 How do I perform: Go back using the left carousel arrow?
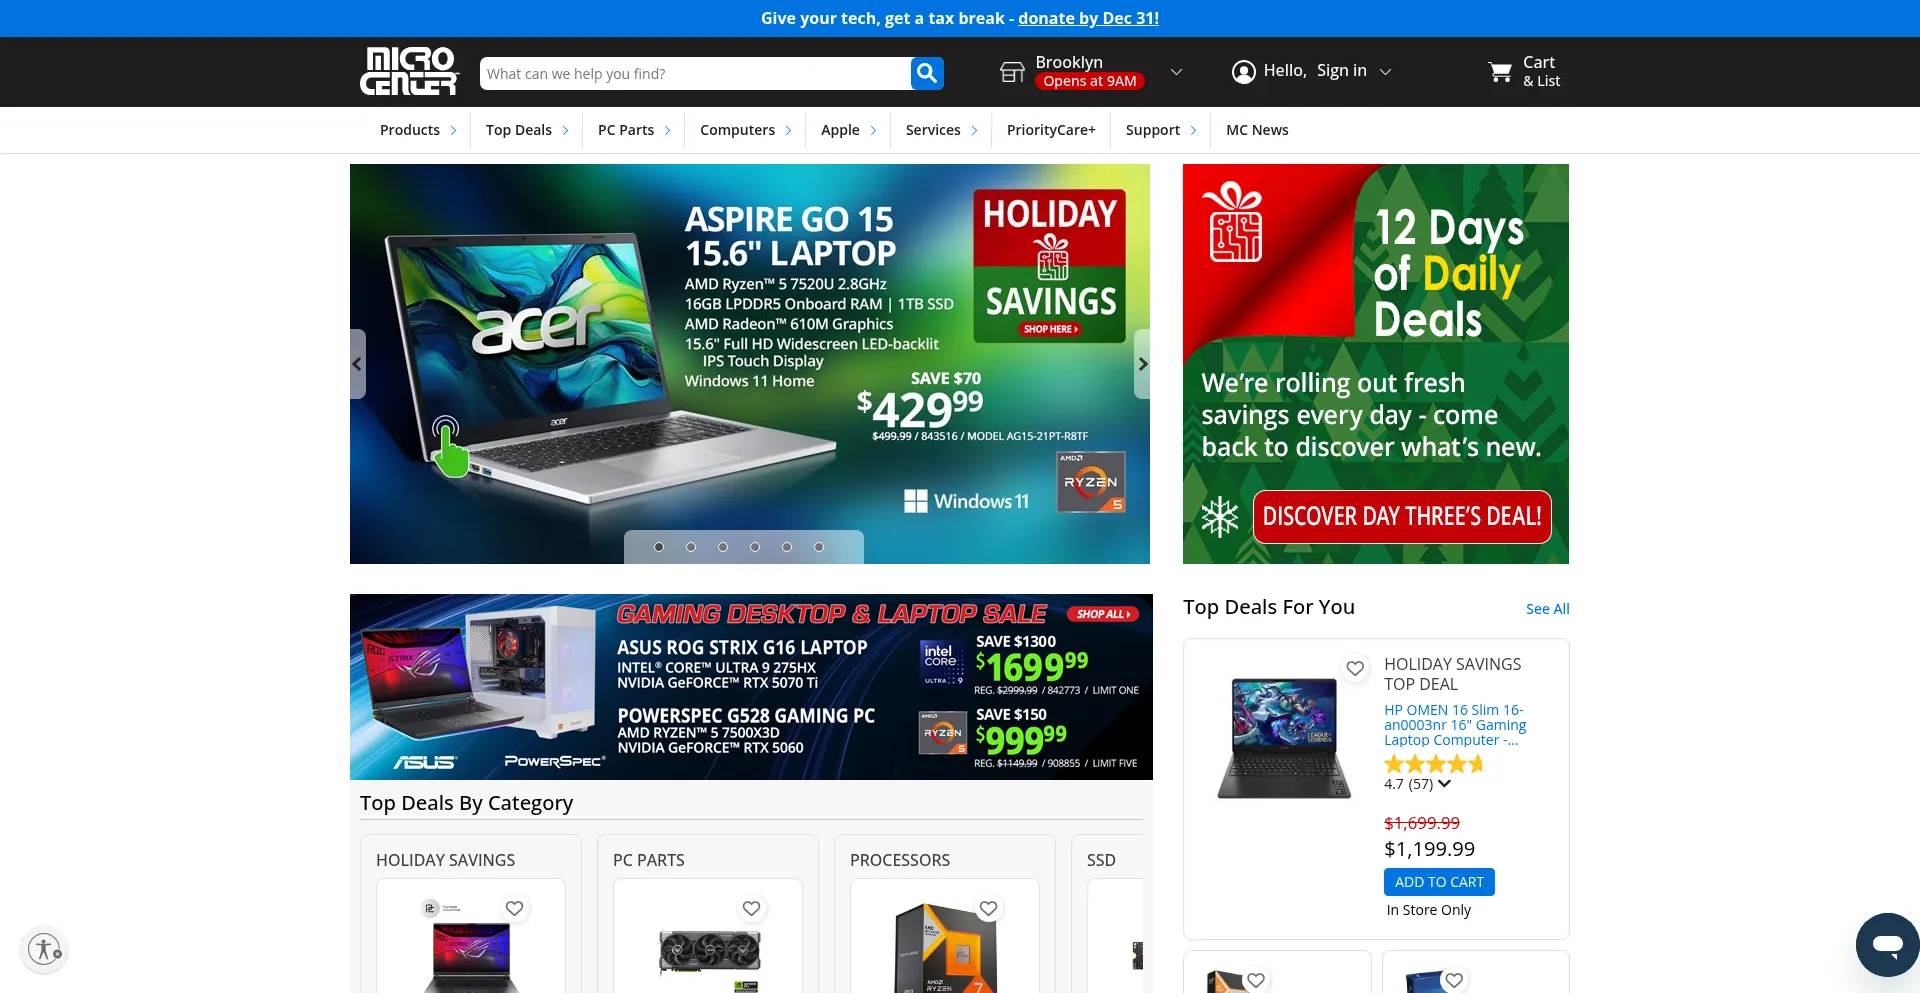[357, 364]
